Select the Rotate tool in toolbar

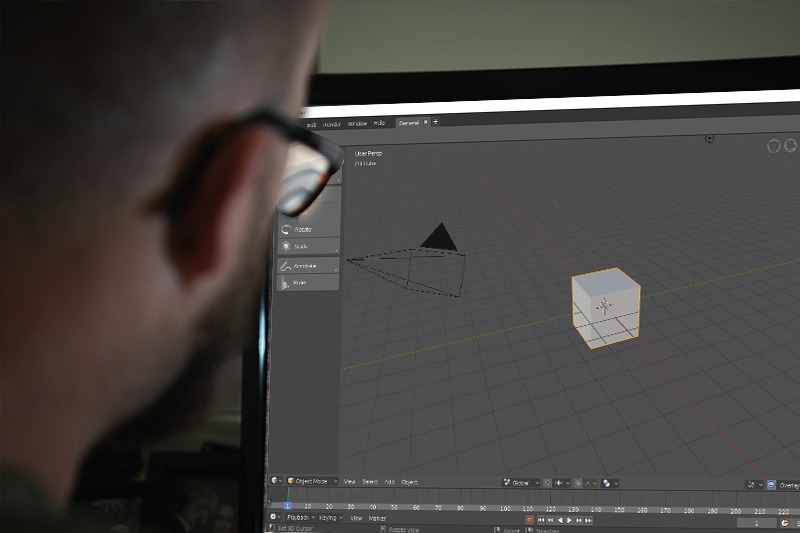coord(305,229)
